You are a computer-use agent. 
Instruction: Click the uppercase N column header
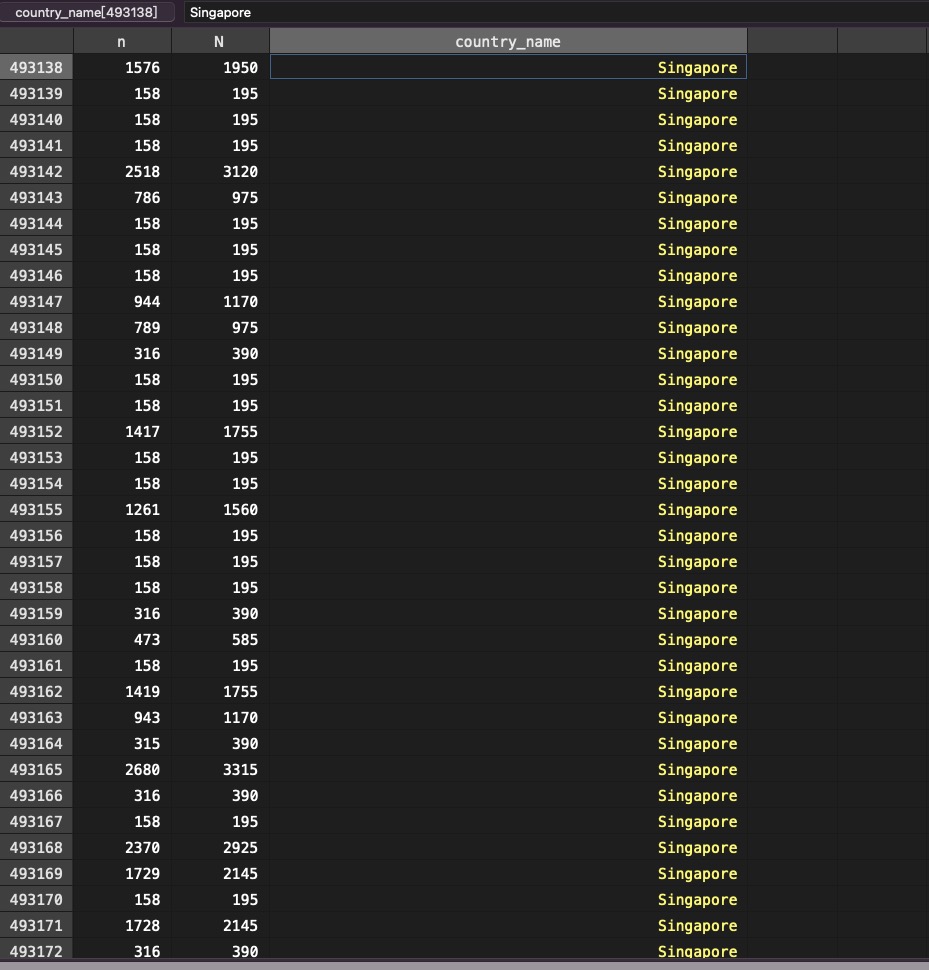pyautogui.click(x=219, y=42)
